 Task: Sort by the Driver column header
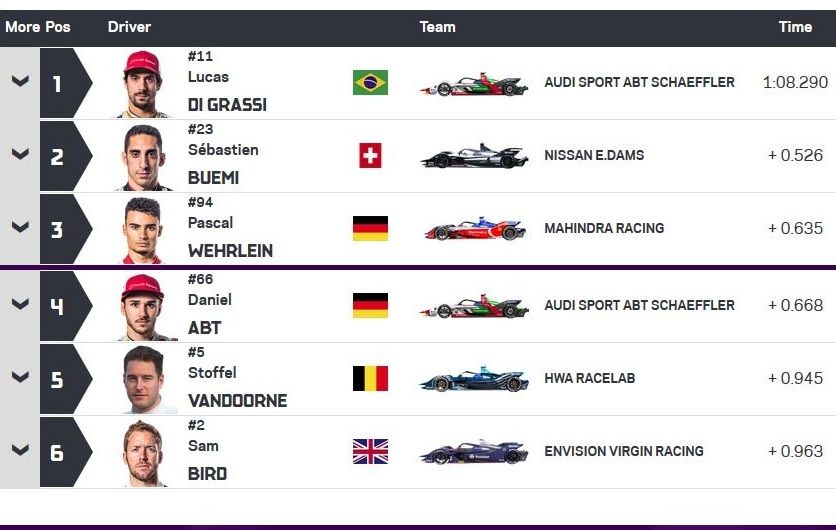tap(129, 27)
